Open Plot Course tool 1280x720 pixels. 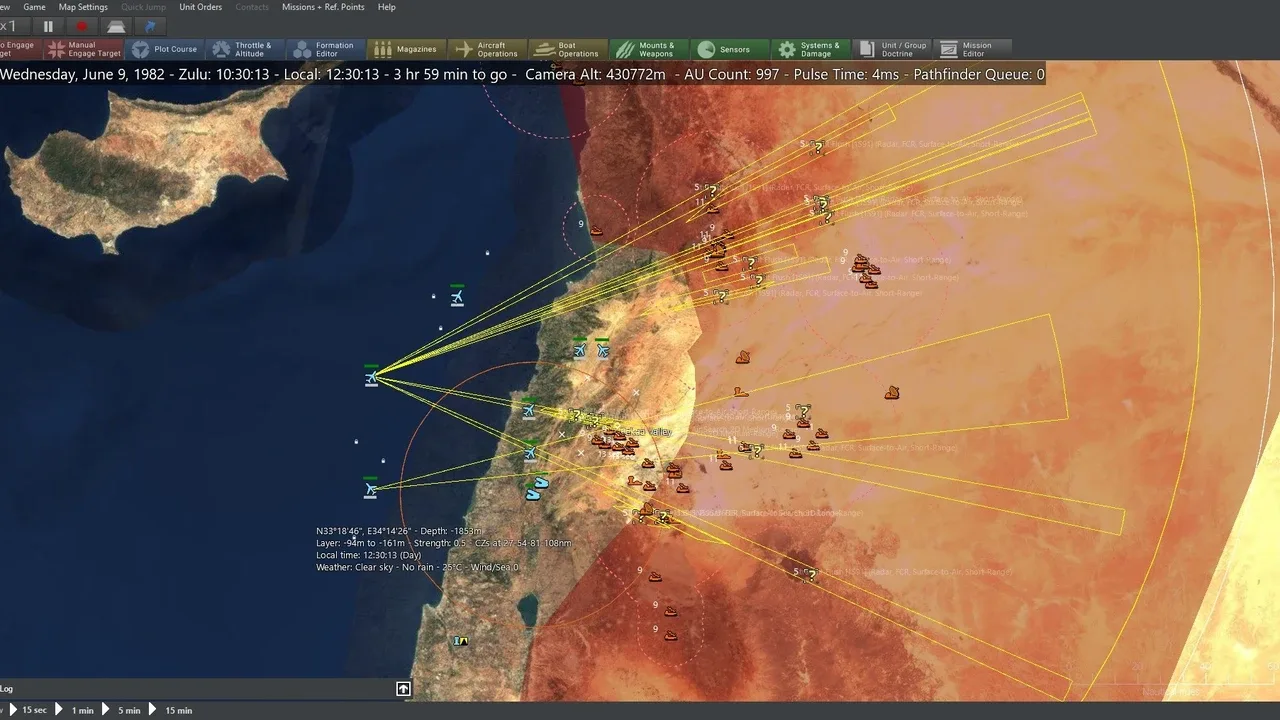pyautogui.click(x=166, y=49)
